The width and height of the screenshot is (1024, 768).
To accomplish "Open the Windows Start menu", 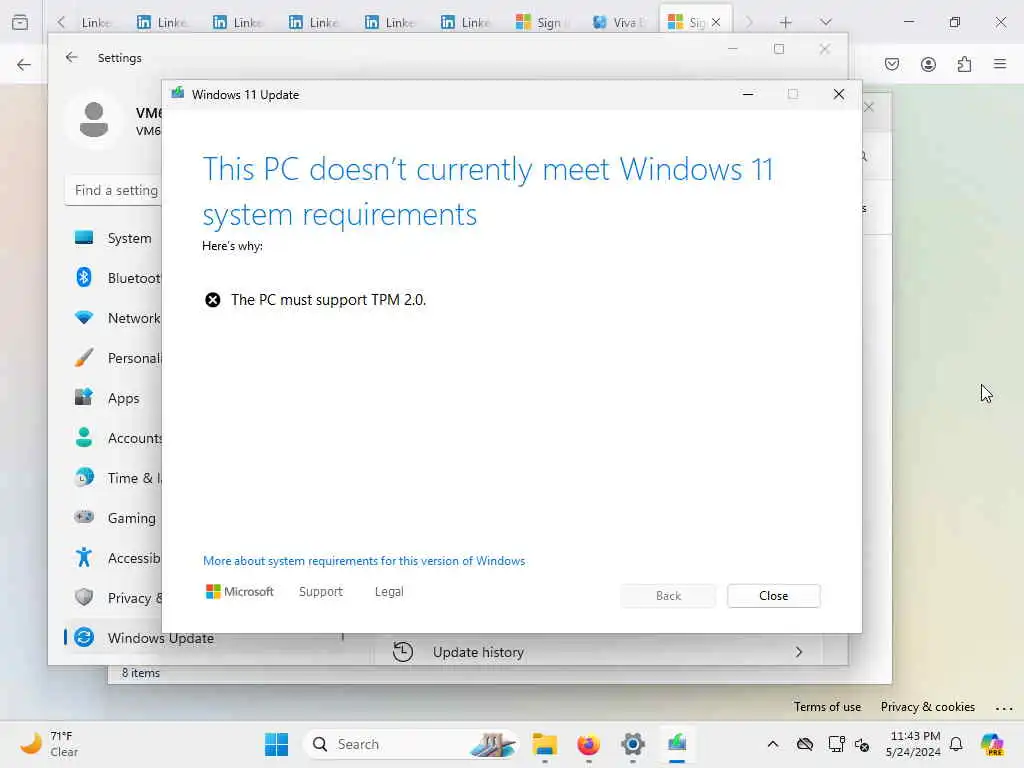I will point(276,744).
